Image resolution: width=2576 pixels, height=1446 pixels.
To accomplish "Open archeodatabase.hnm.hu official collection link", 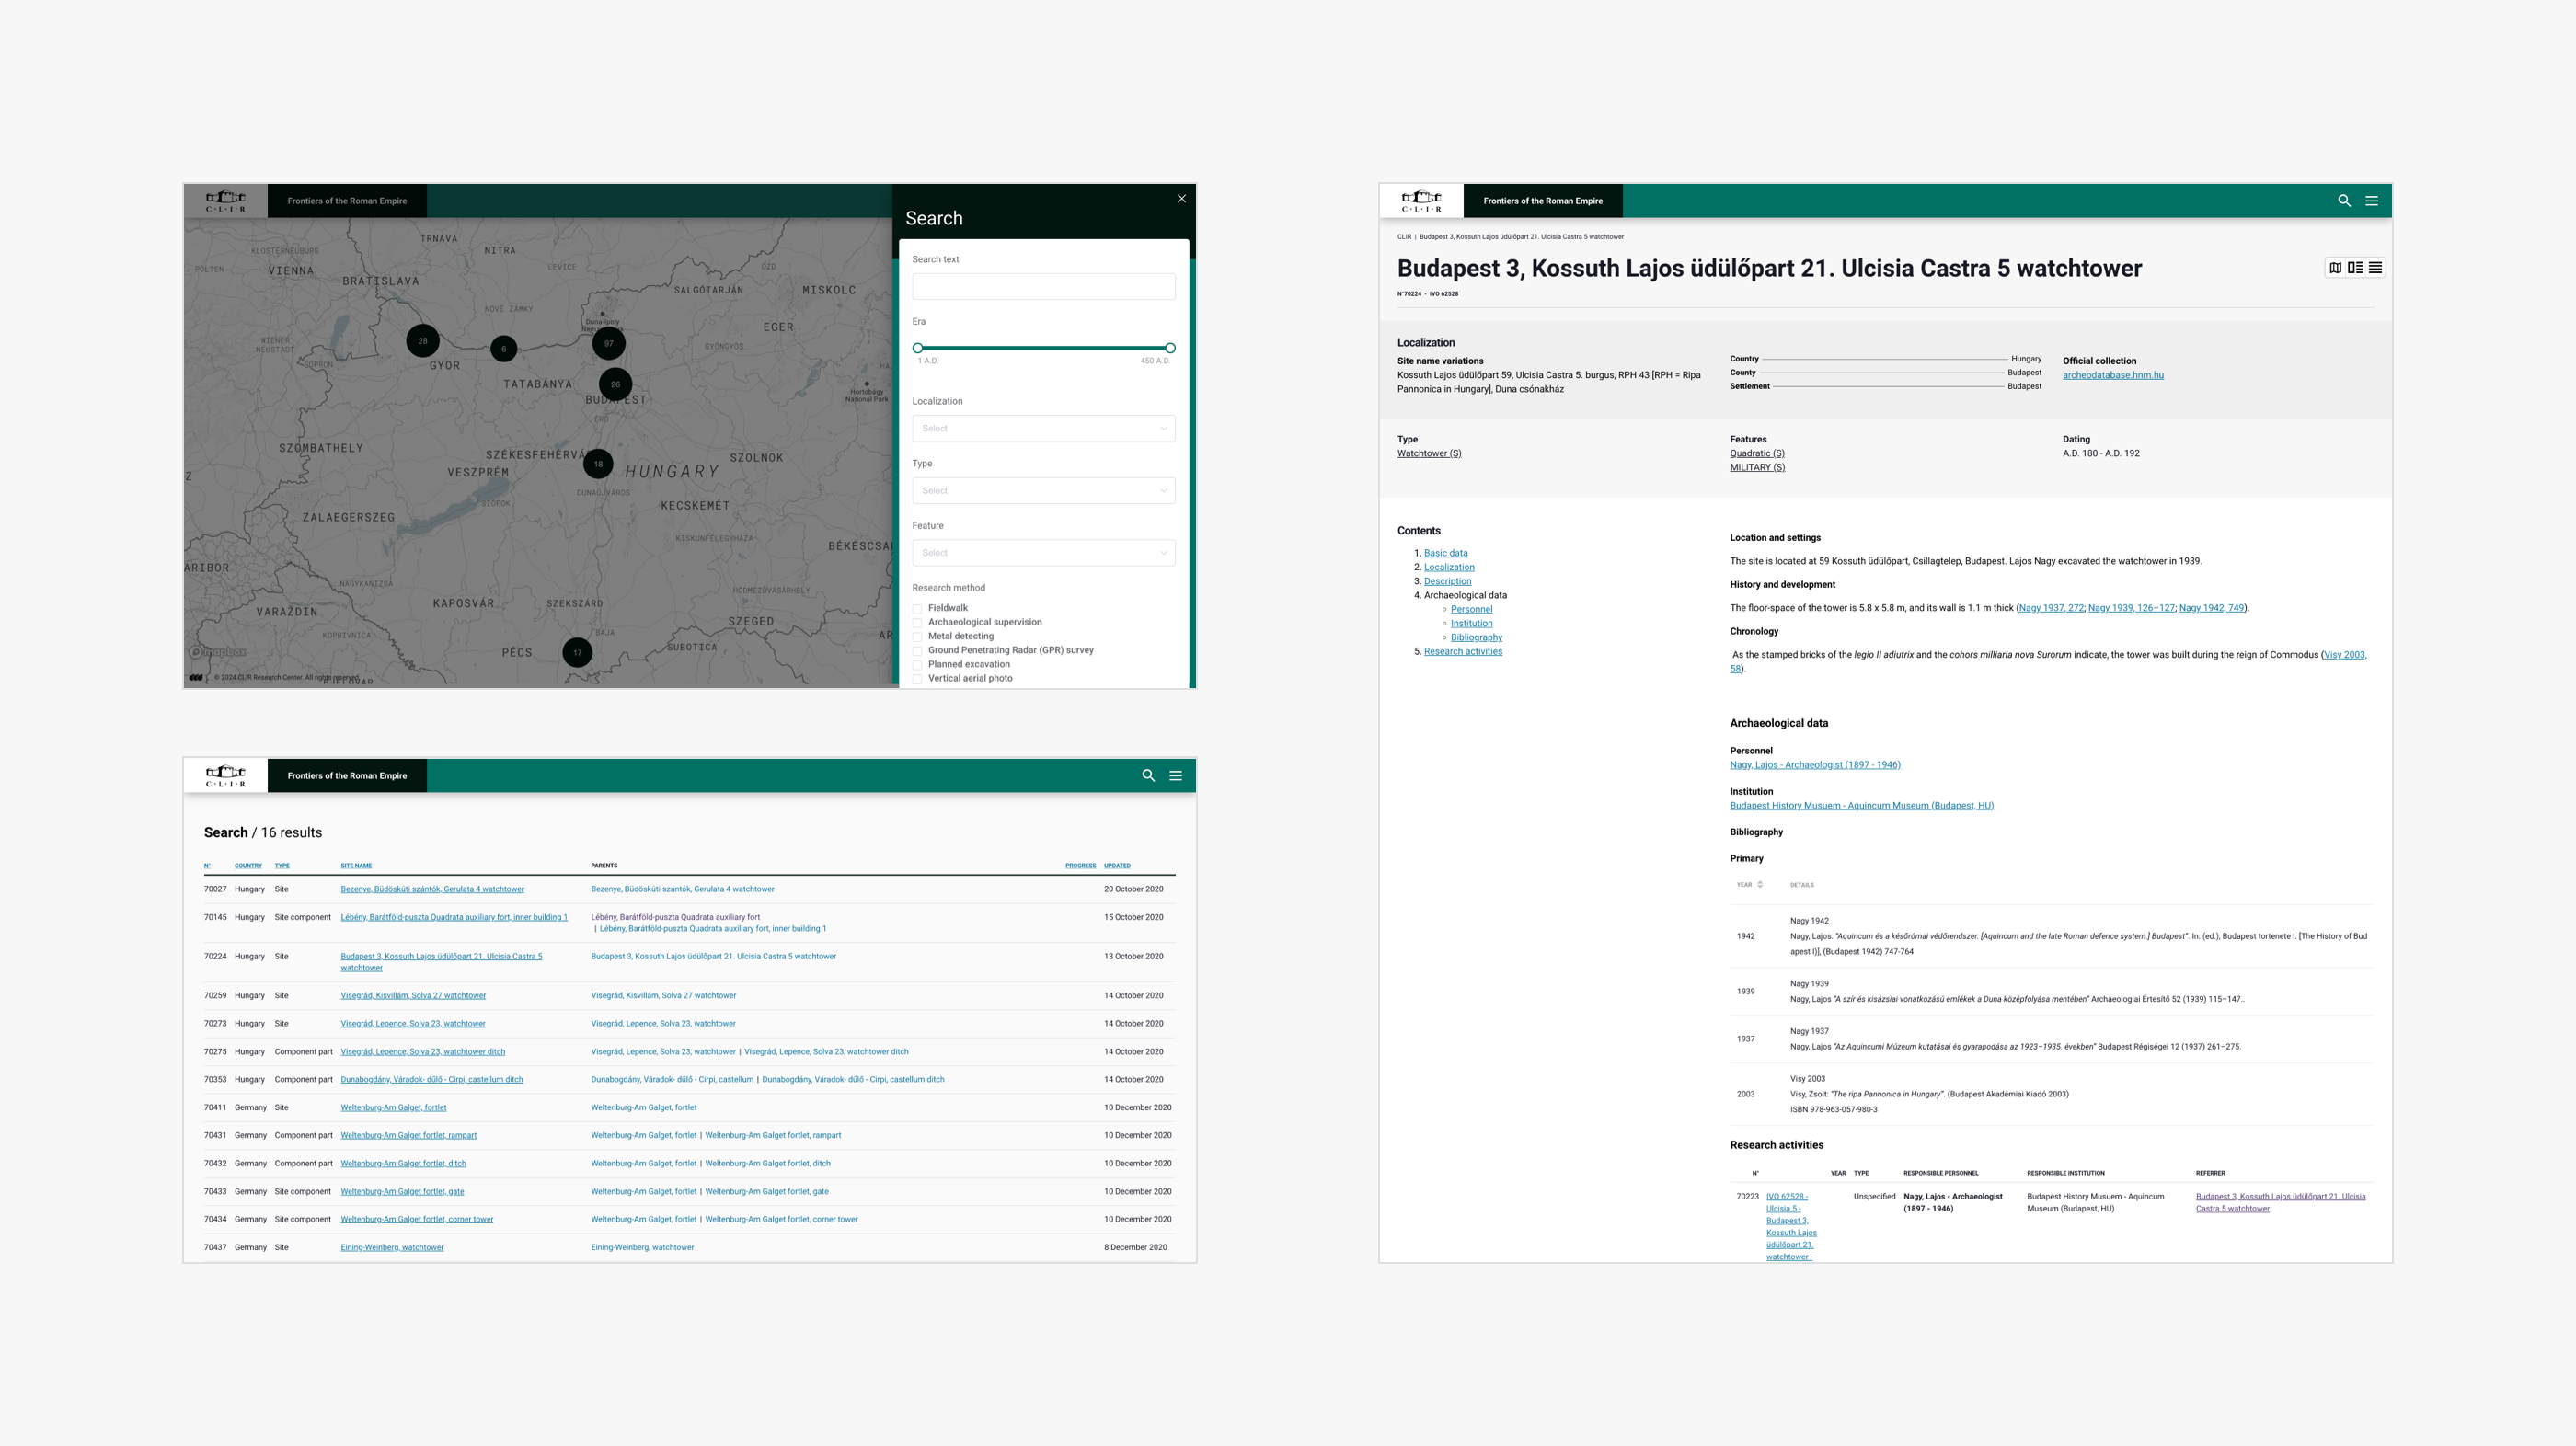I will coord(2112,376).
